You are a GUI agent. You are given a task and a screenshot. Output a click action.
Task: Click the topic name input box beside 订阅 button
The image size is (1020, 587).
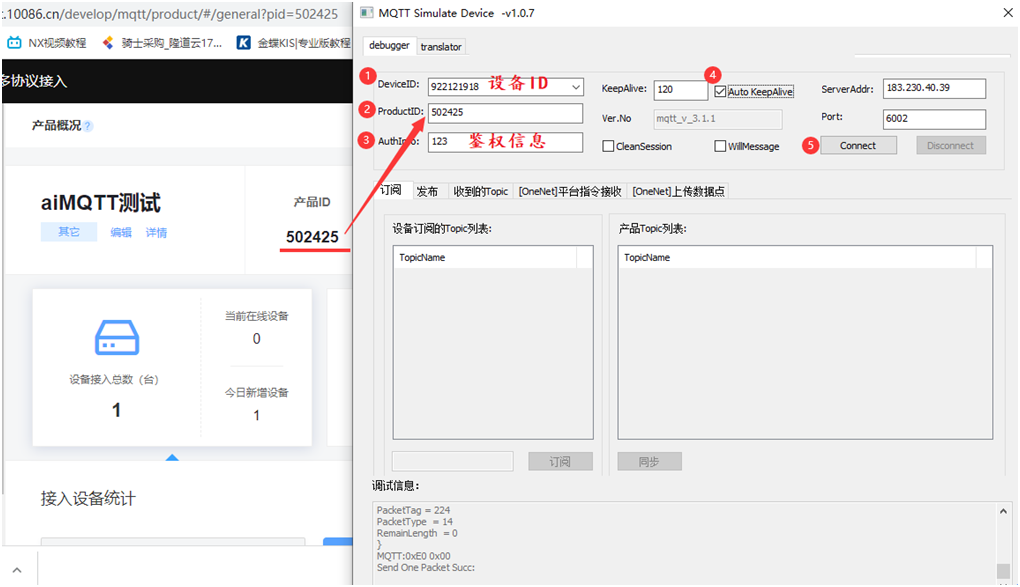tap(453, 461)
